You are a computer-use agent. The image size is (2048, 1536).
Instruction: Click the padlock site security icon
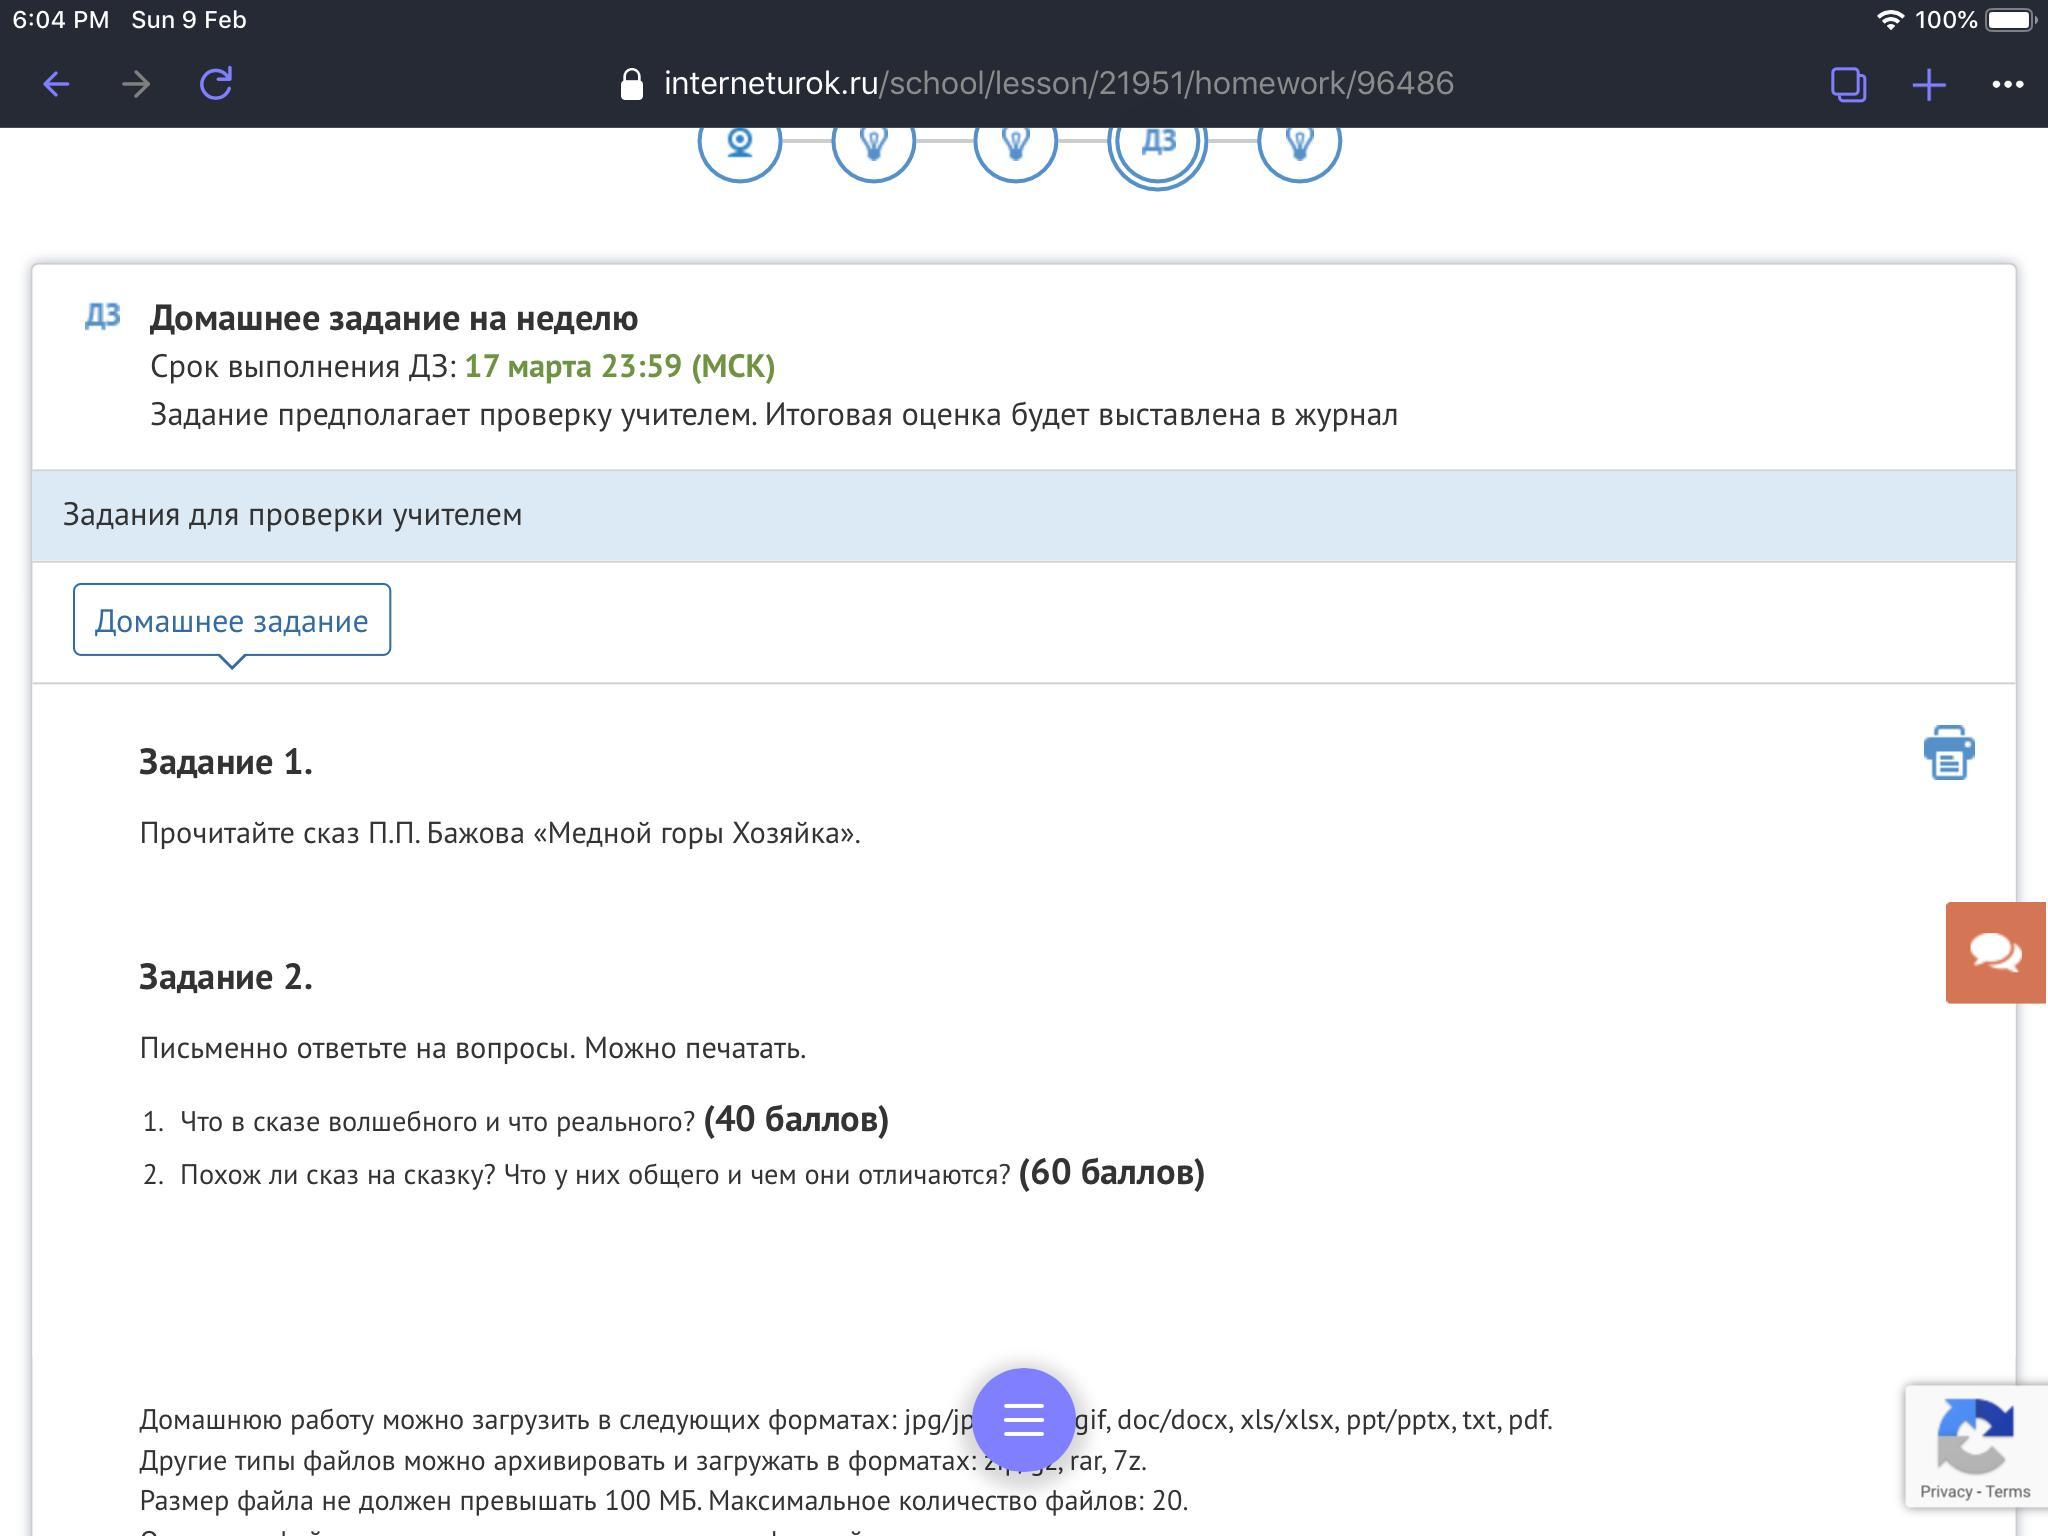click(x=631, y=84)
